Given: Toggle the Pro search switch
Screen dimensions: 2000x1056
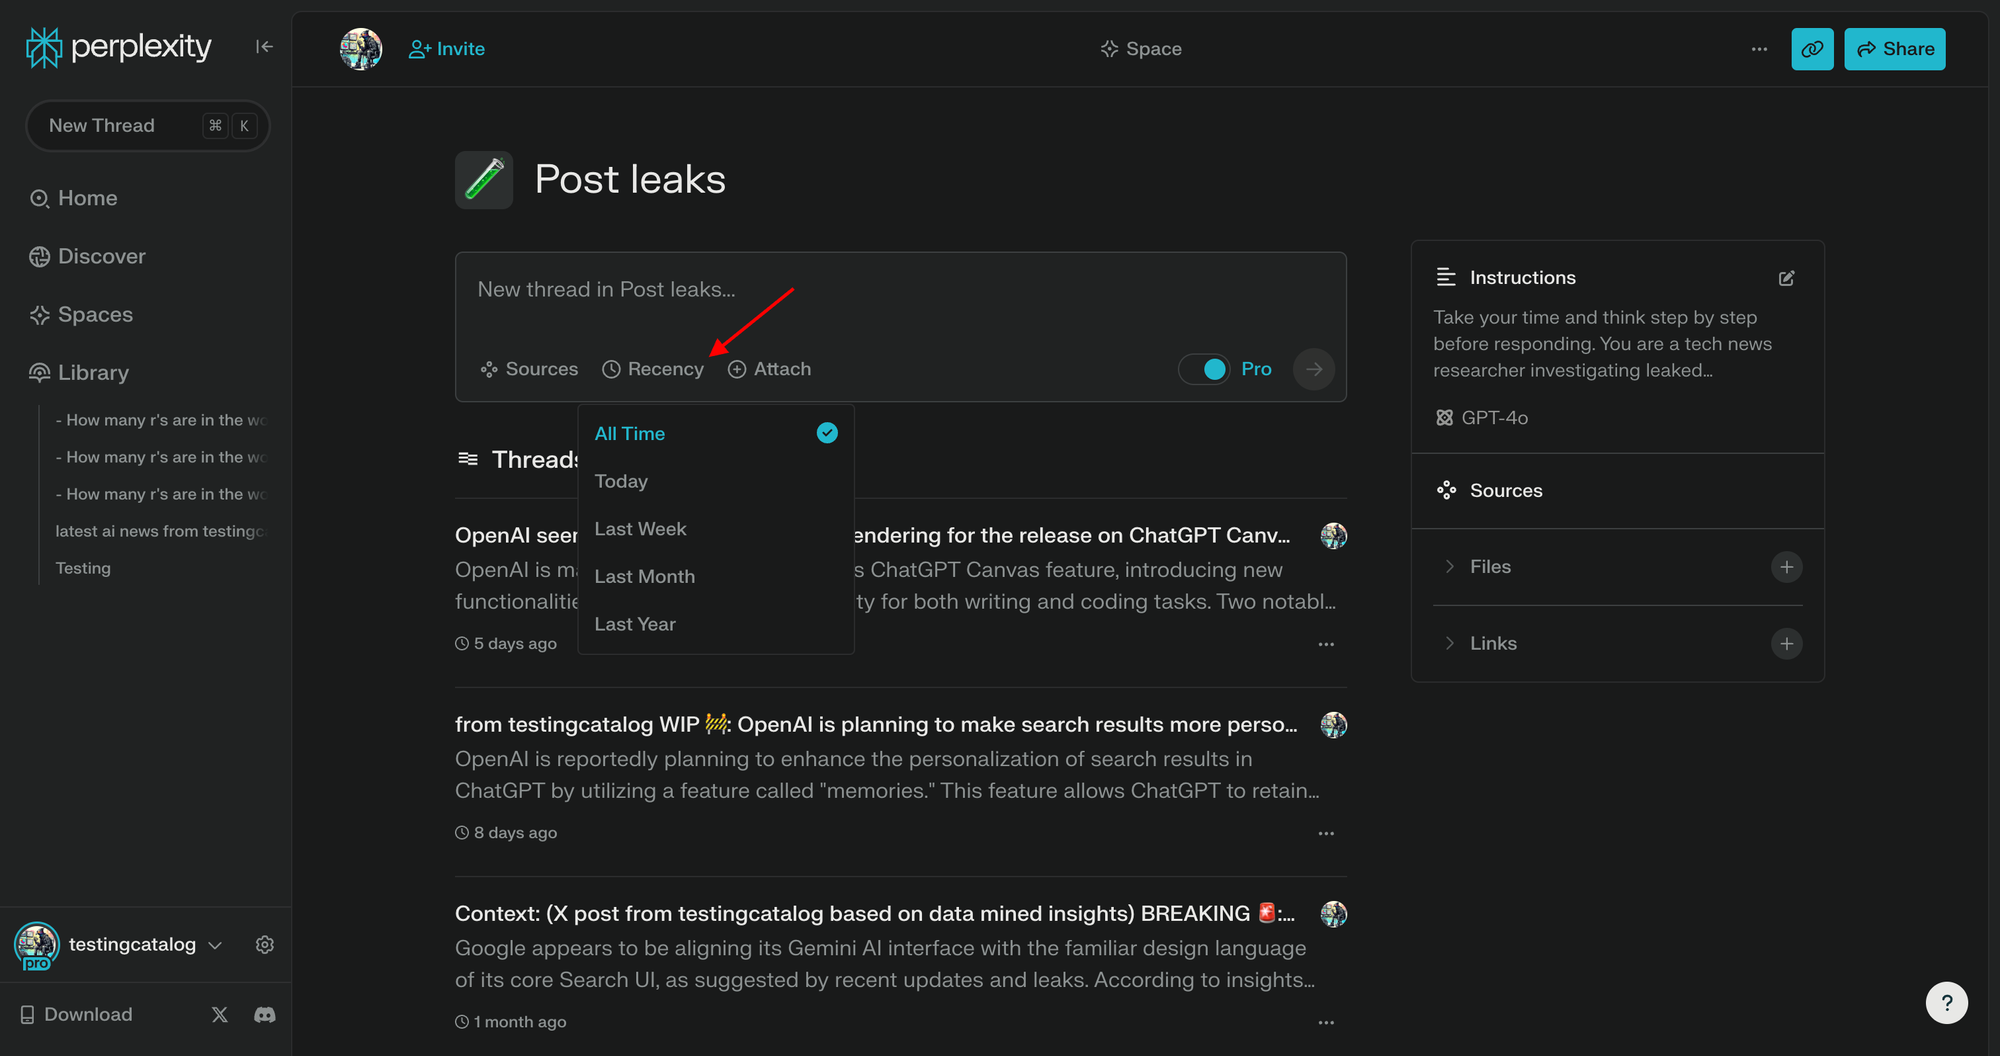Looking at the screenshot, I should [1204, 369].
